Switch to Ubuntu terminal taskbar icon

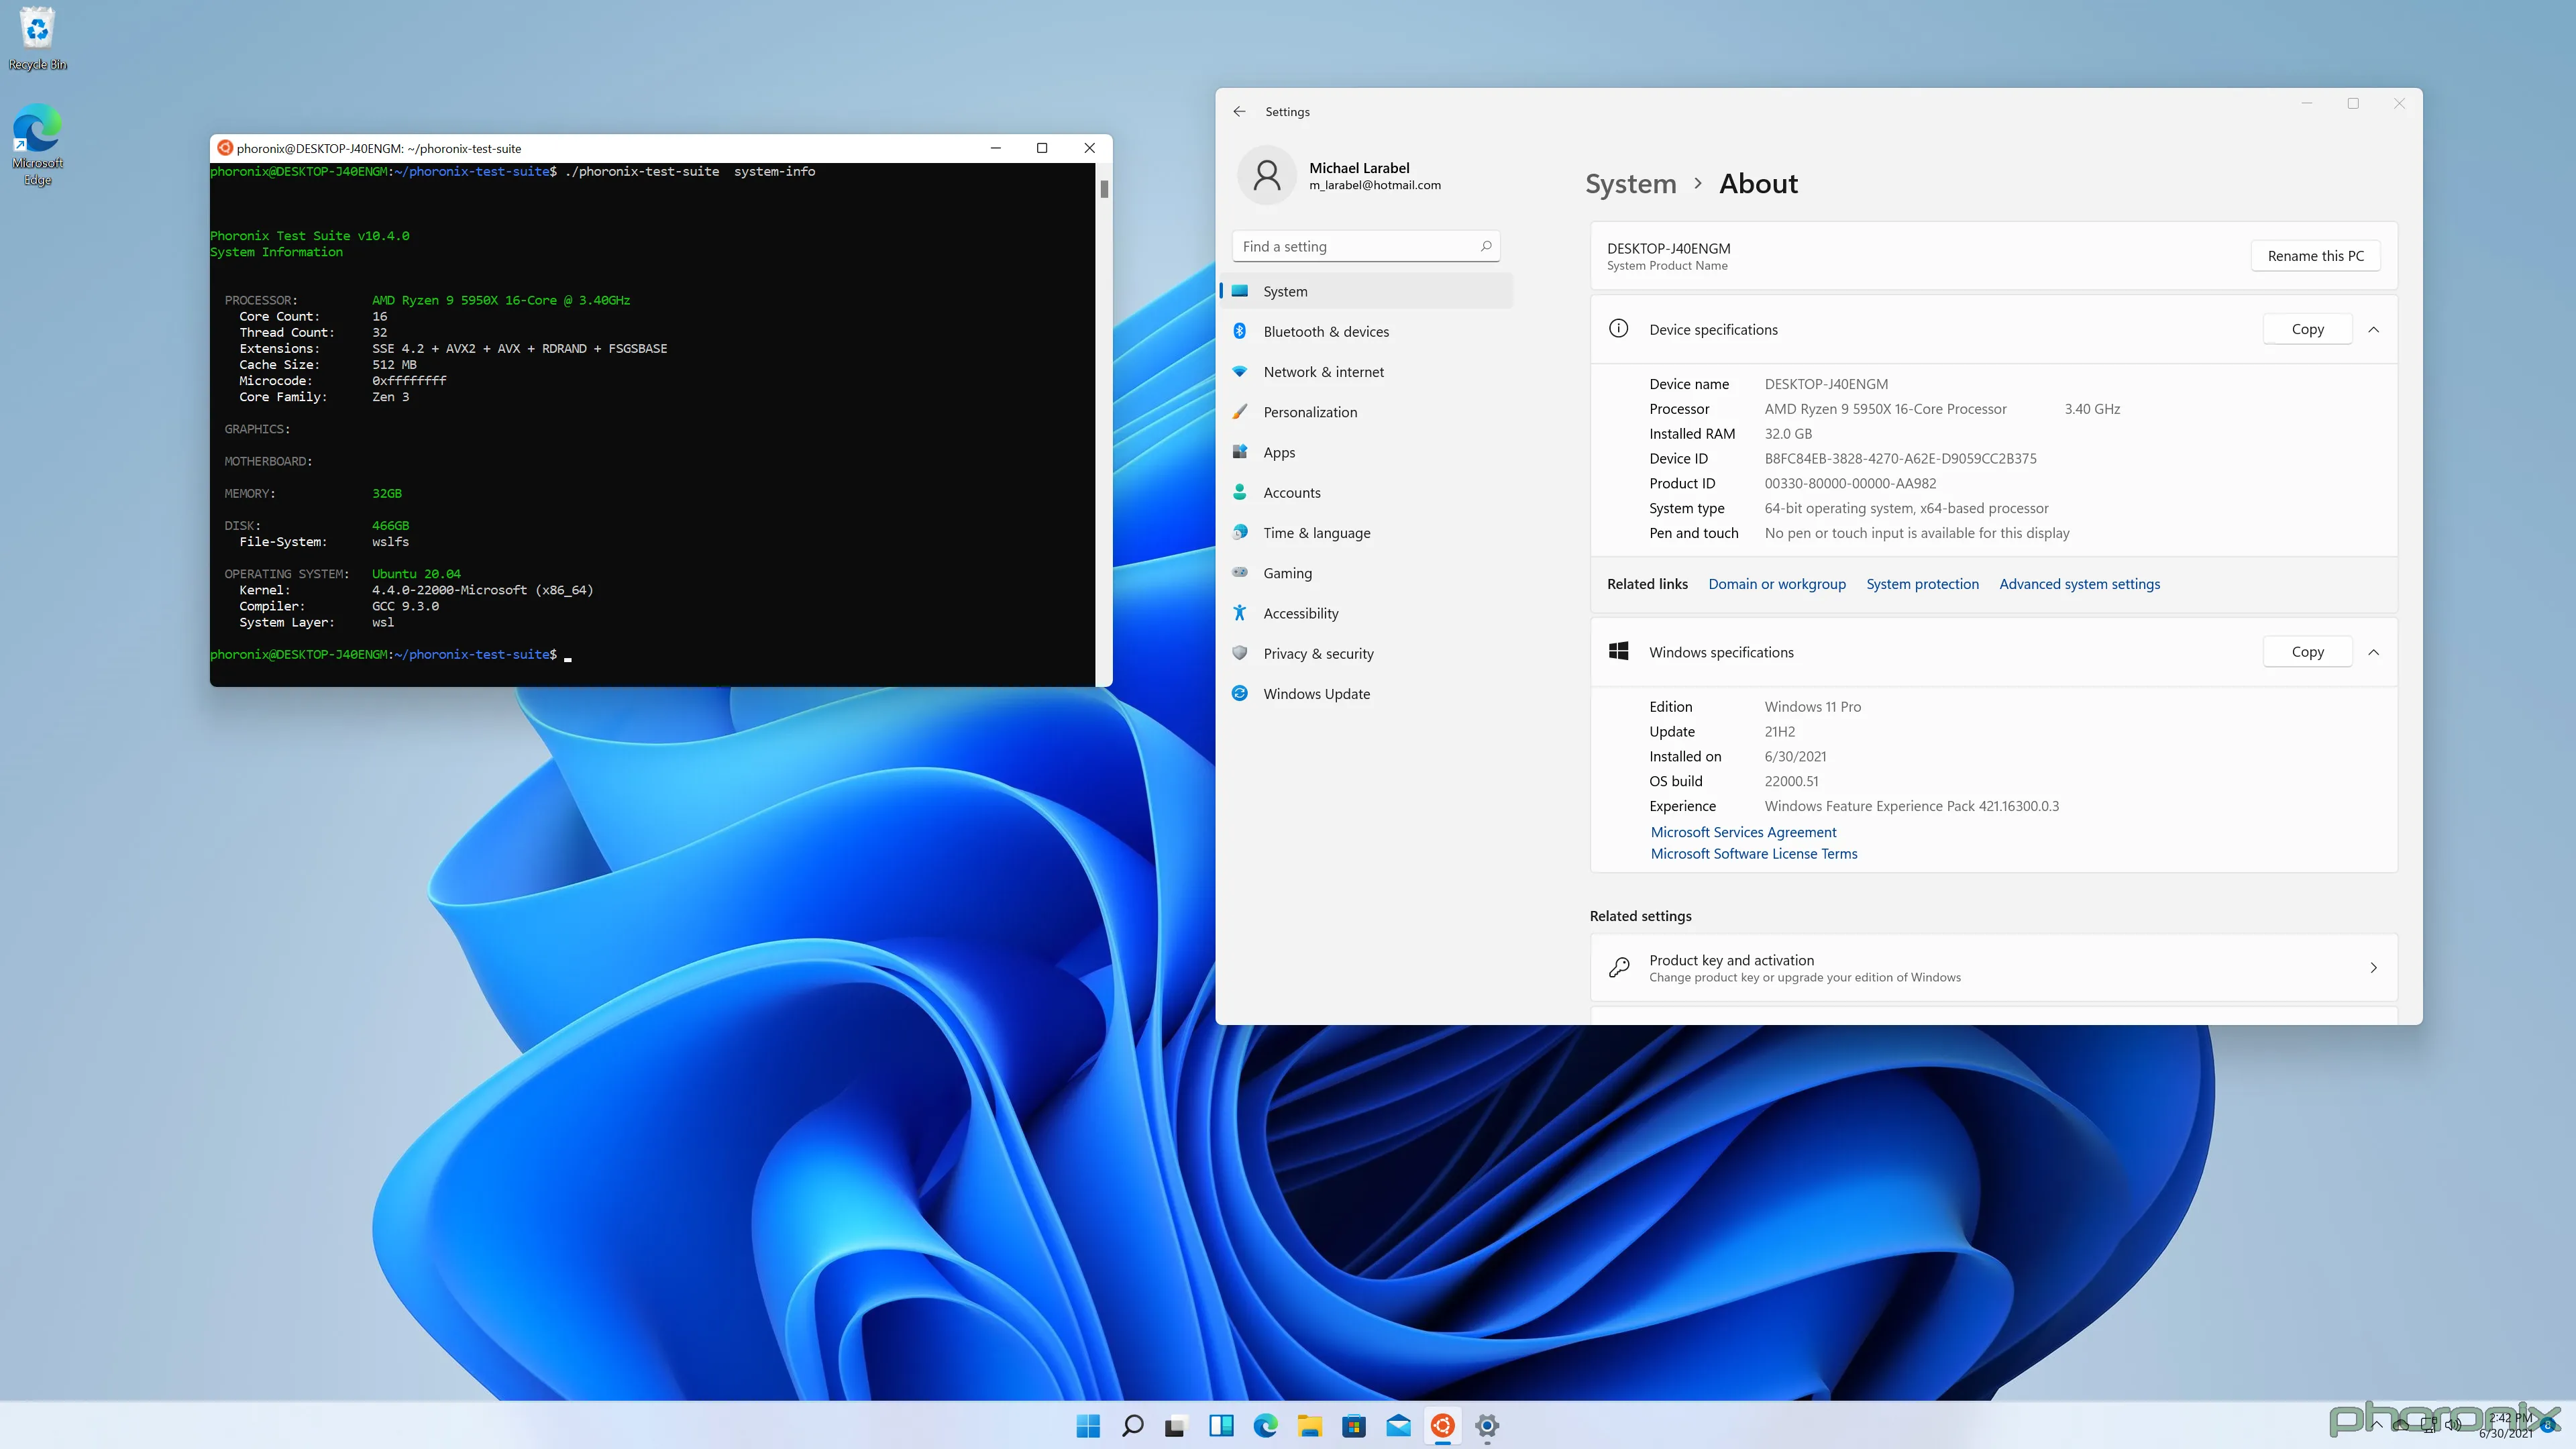tap(1443, 1426)
